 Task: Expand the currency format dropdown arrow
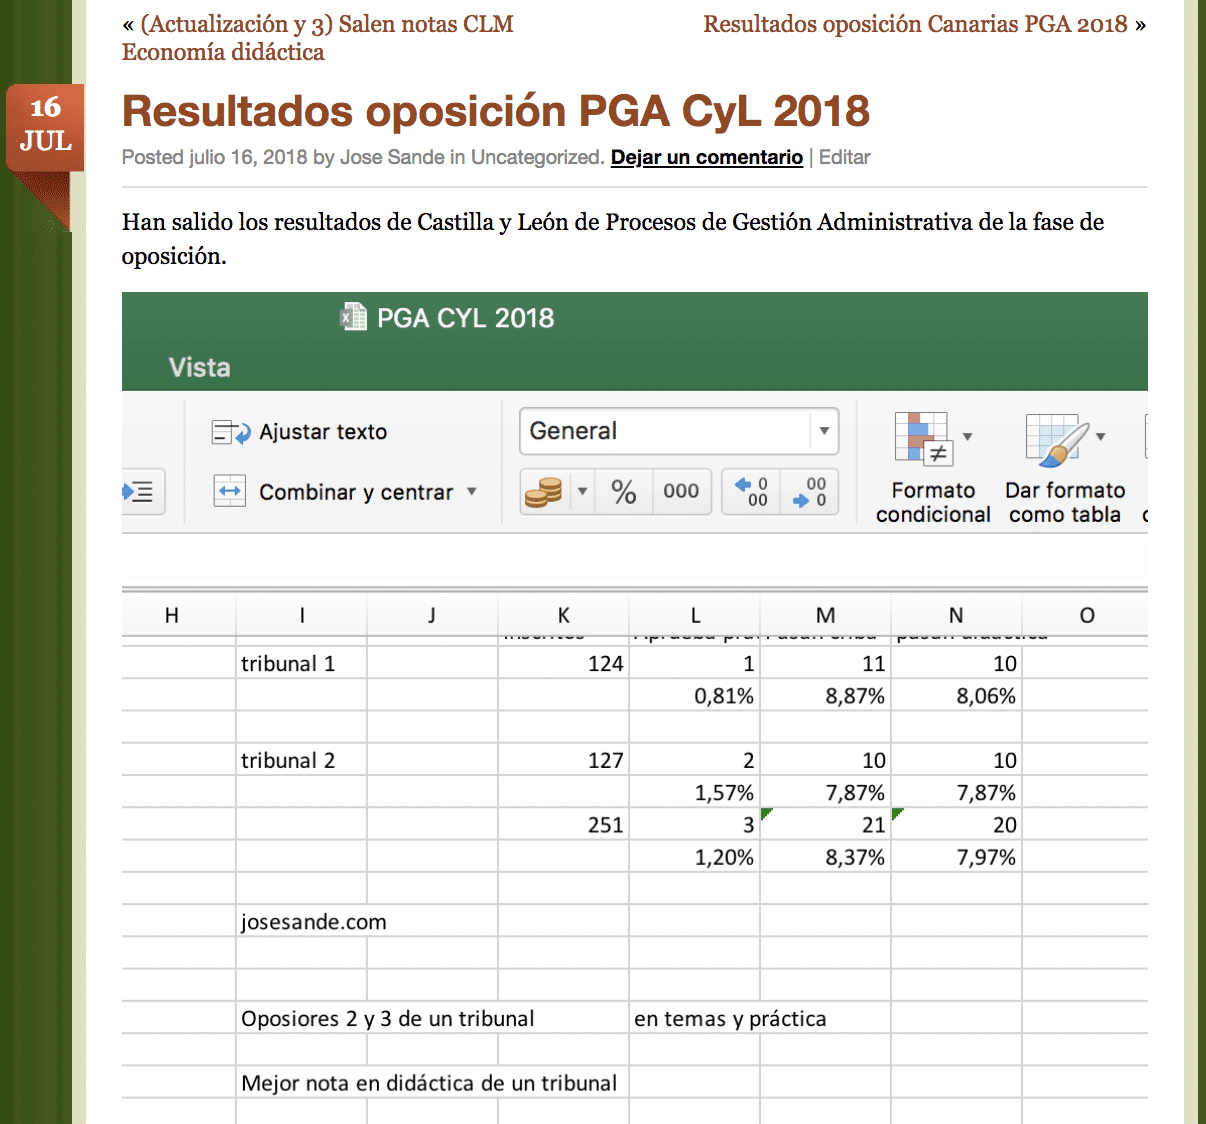point(582,492)
